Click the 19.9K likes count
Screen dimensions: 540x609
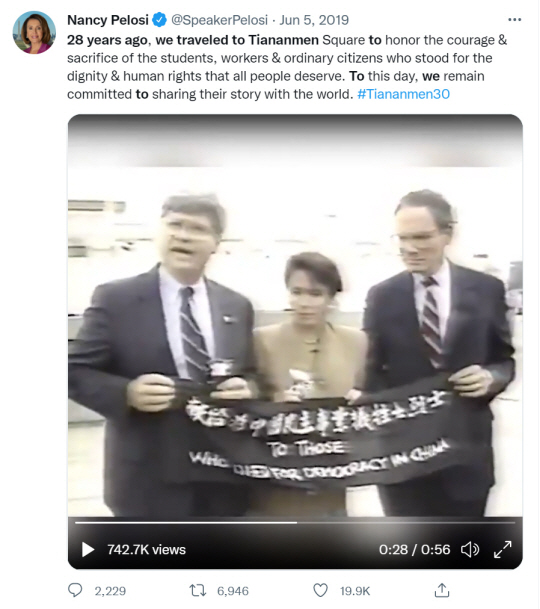point(355,591)
